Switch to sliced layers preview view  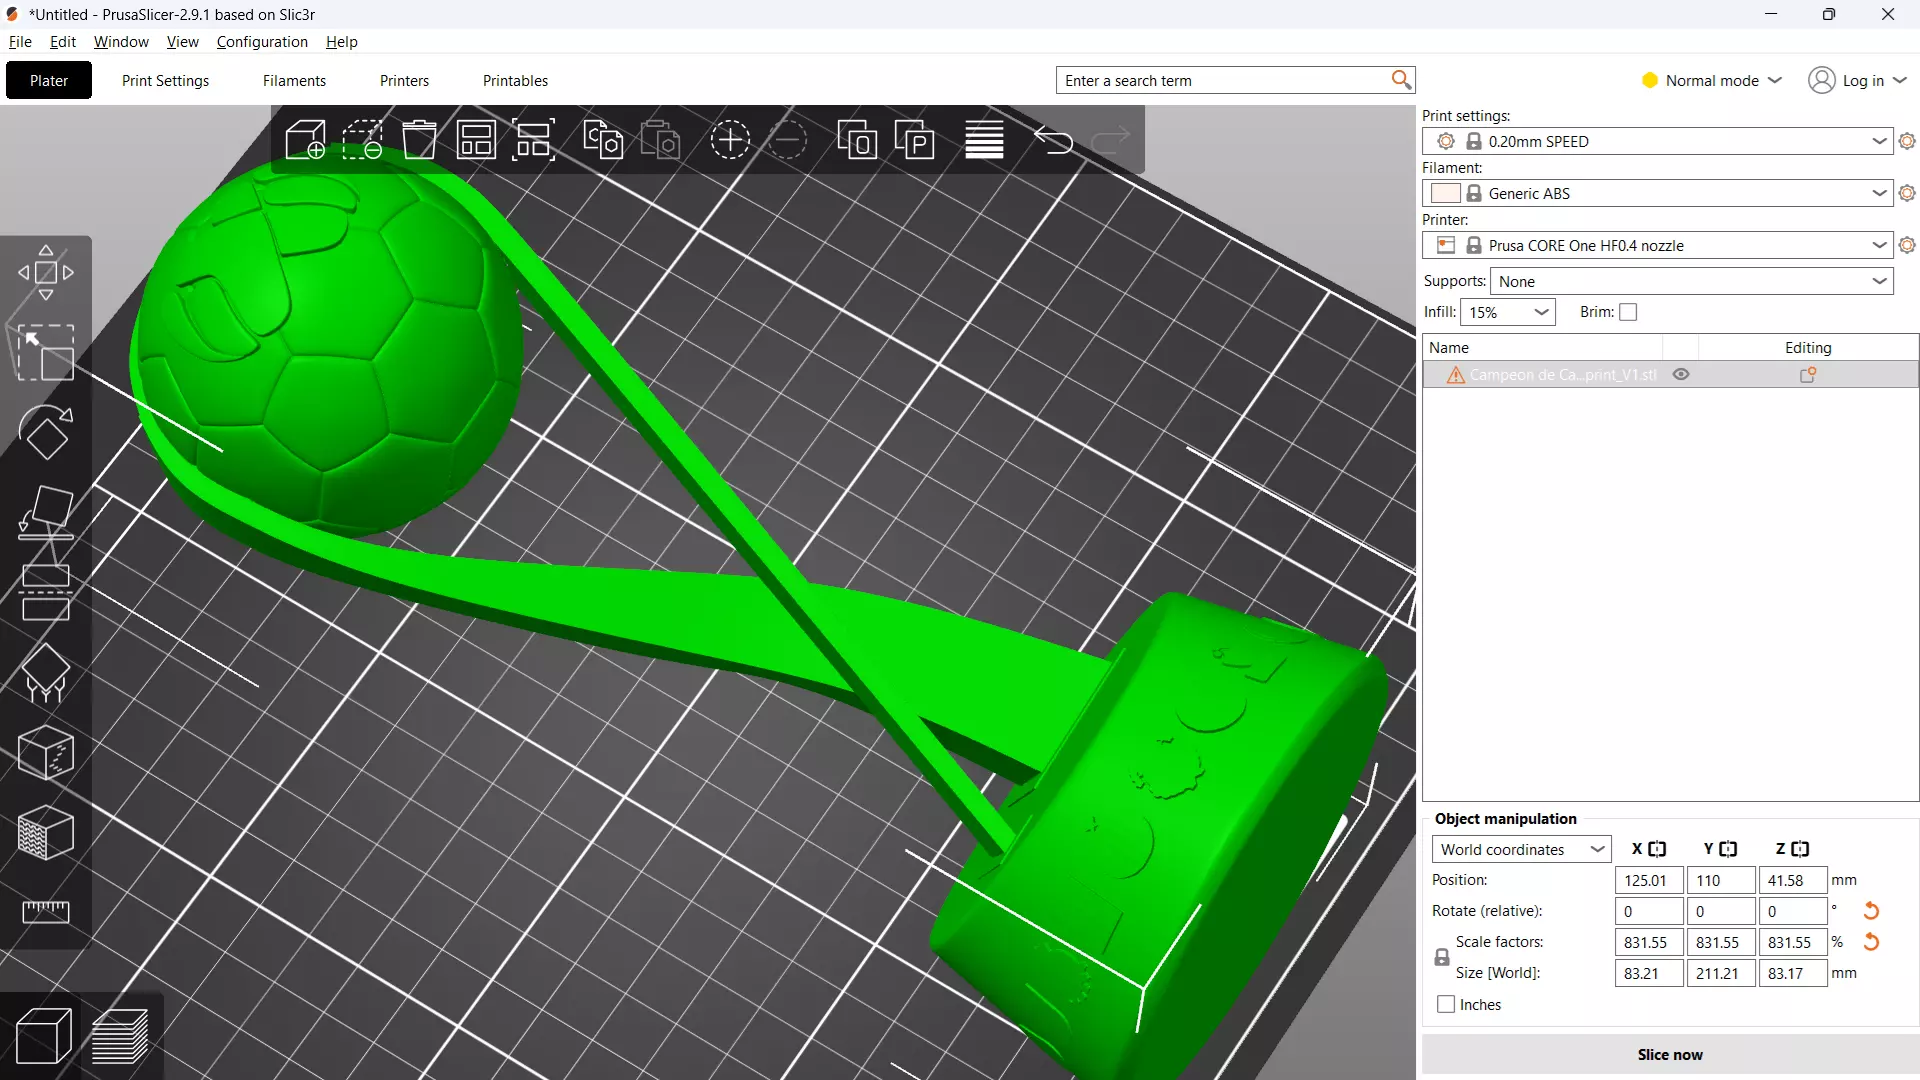120,1036
